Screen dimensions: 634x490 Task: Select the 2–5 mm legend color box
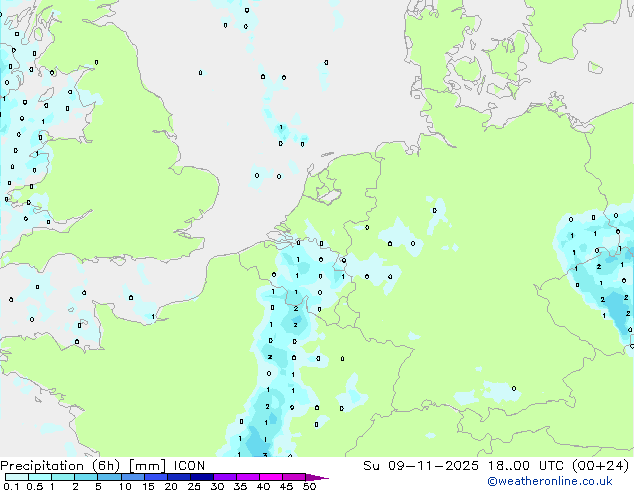pyautogui.click(x=86, y=477)
